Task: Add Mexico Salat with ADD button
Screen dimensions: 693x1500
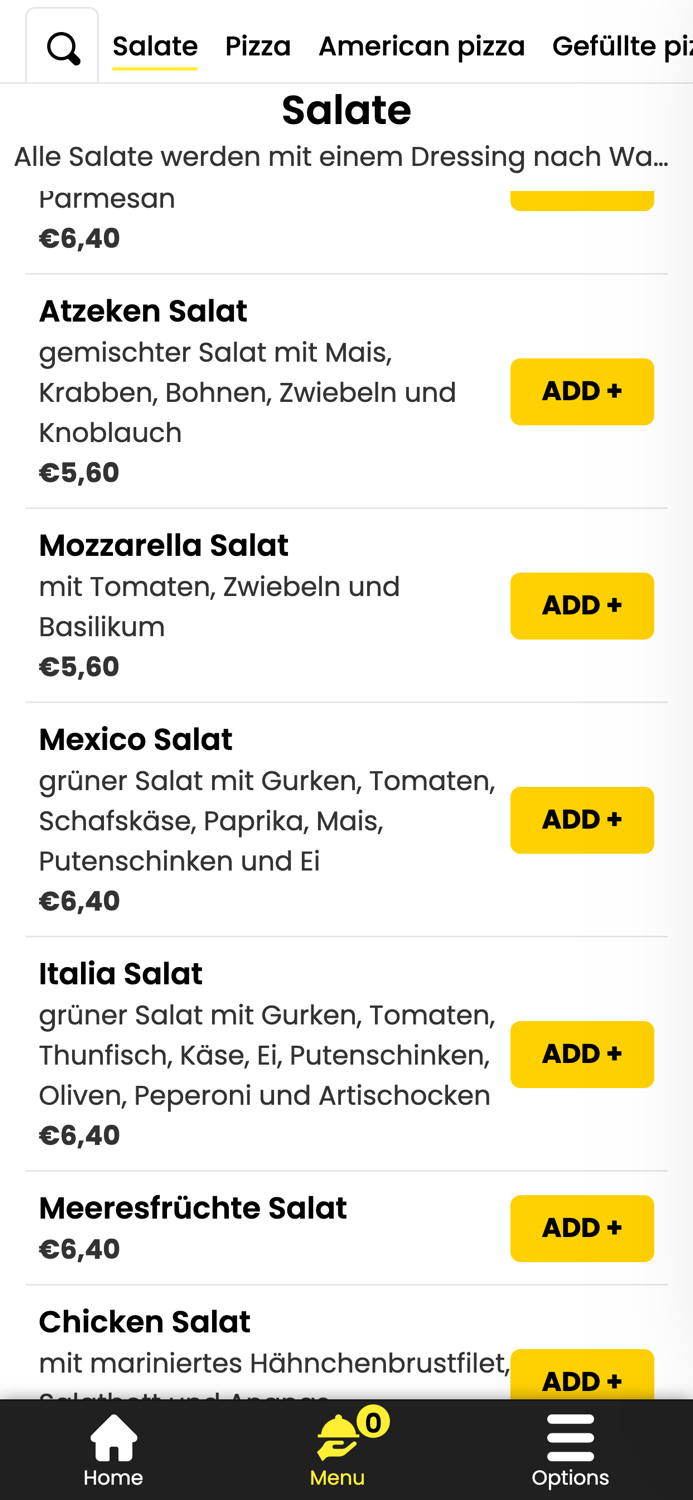Action: (x=582, y=820)
